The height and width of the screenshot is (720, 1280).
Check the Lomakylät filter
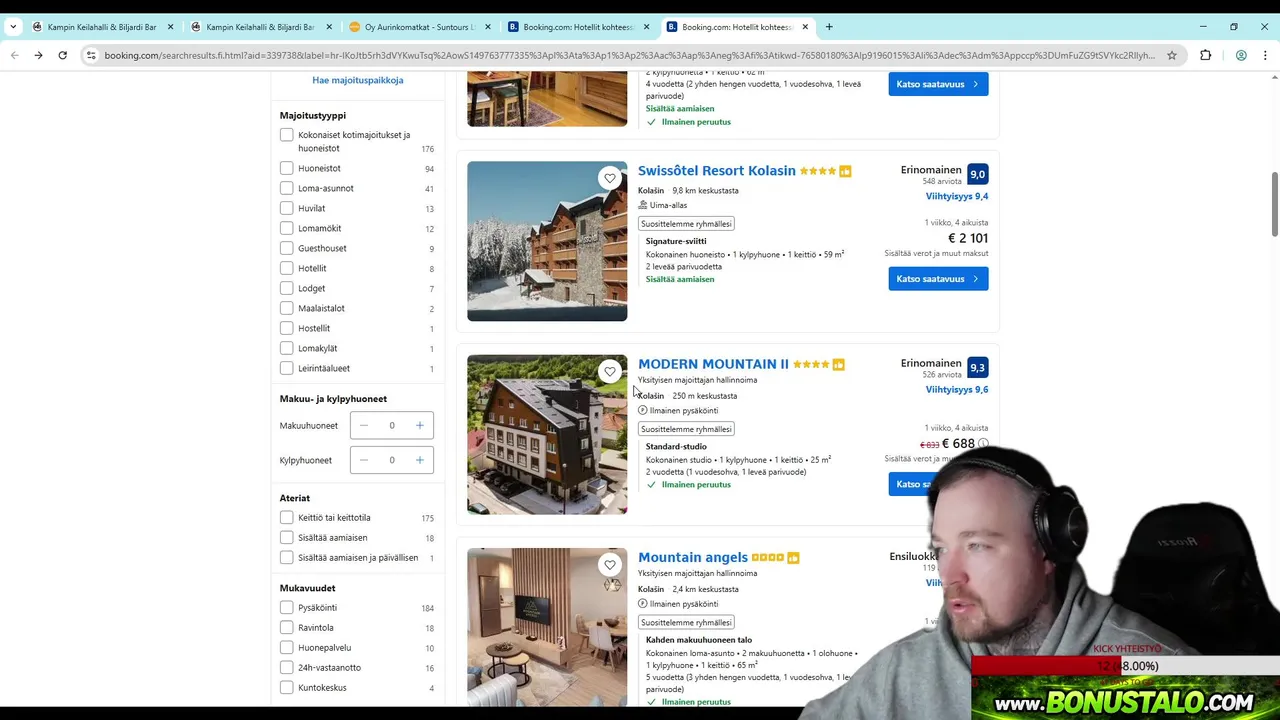[x=287, y=348]
